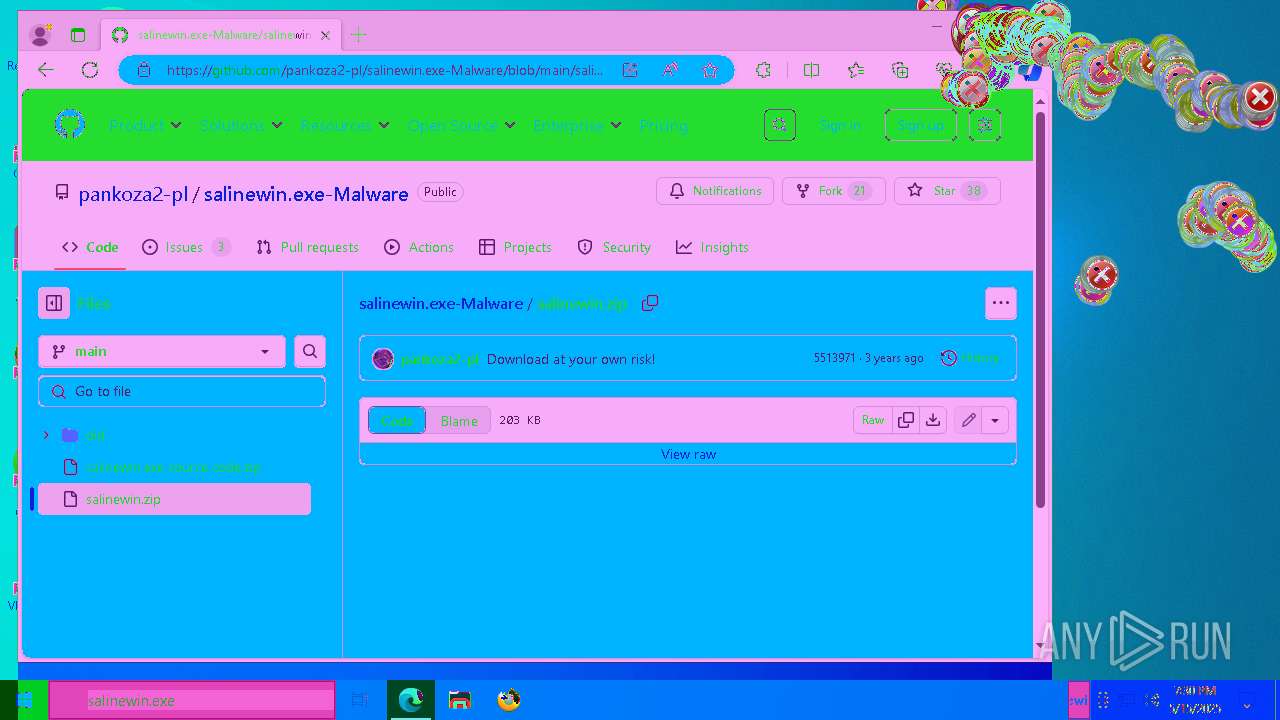Expand the Solutions menu

point(241,125)
